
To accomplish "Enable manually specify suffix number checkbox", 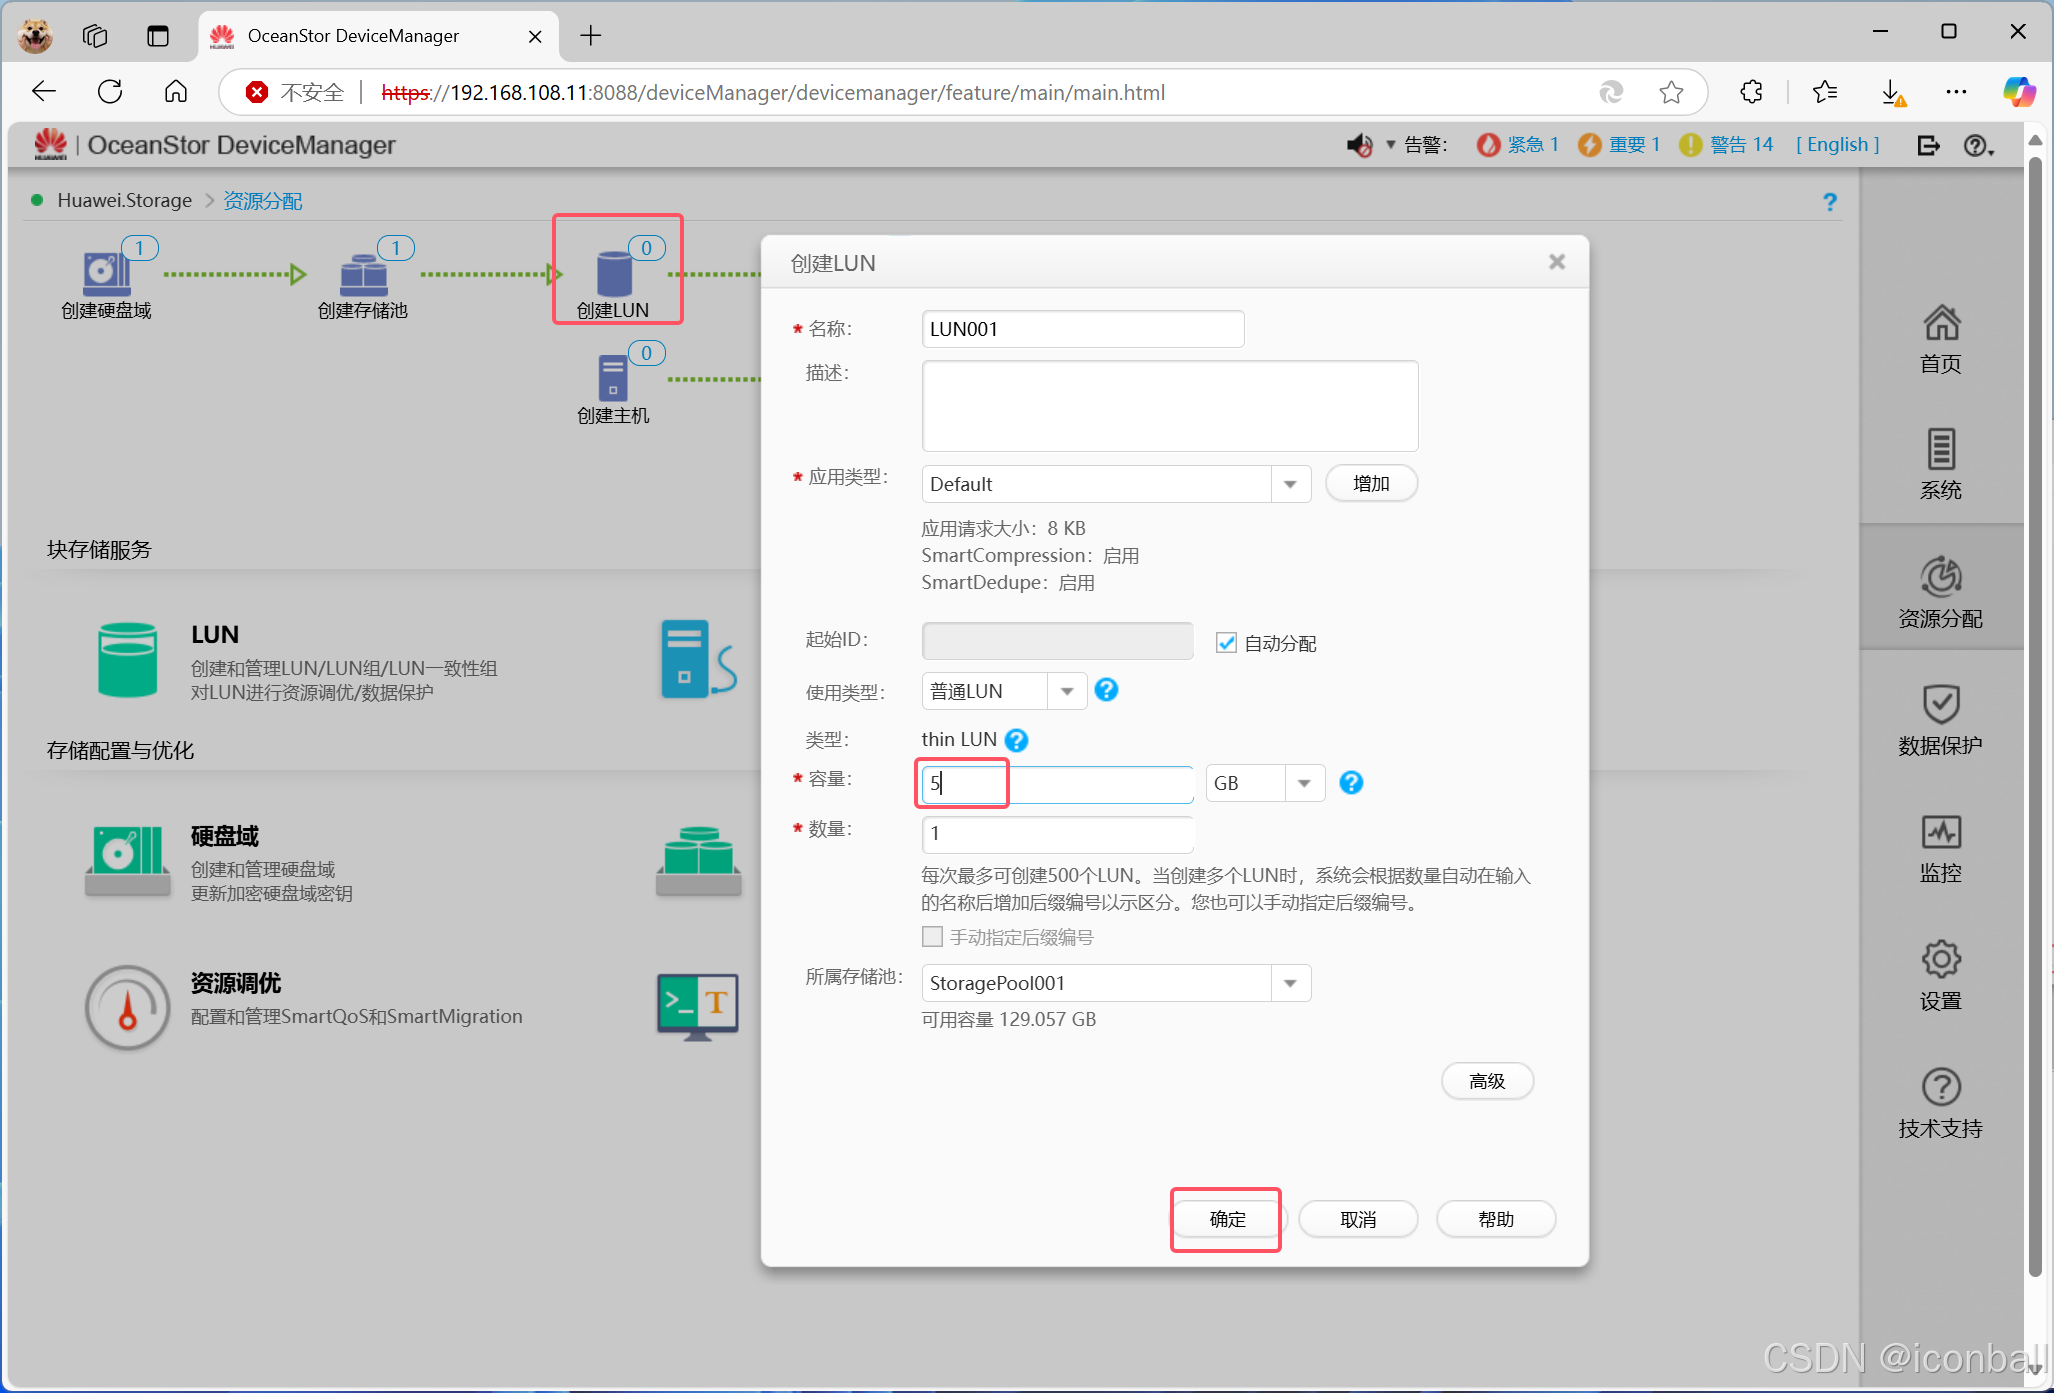I will click(x=932, y=937).
